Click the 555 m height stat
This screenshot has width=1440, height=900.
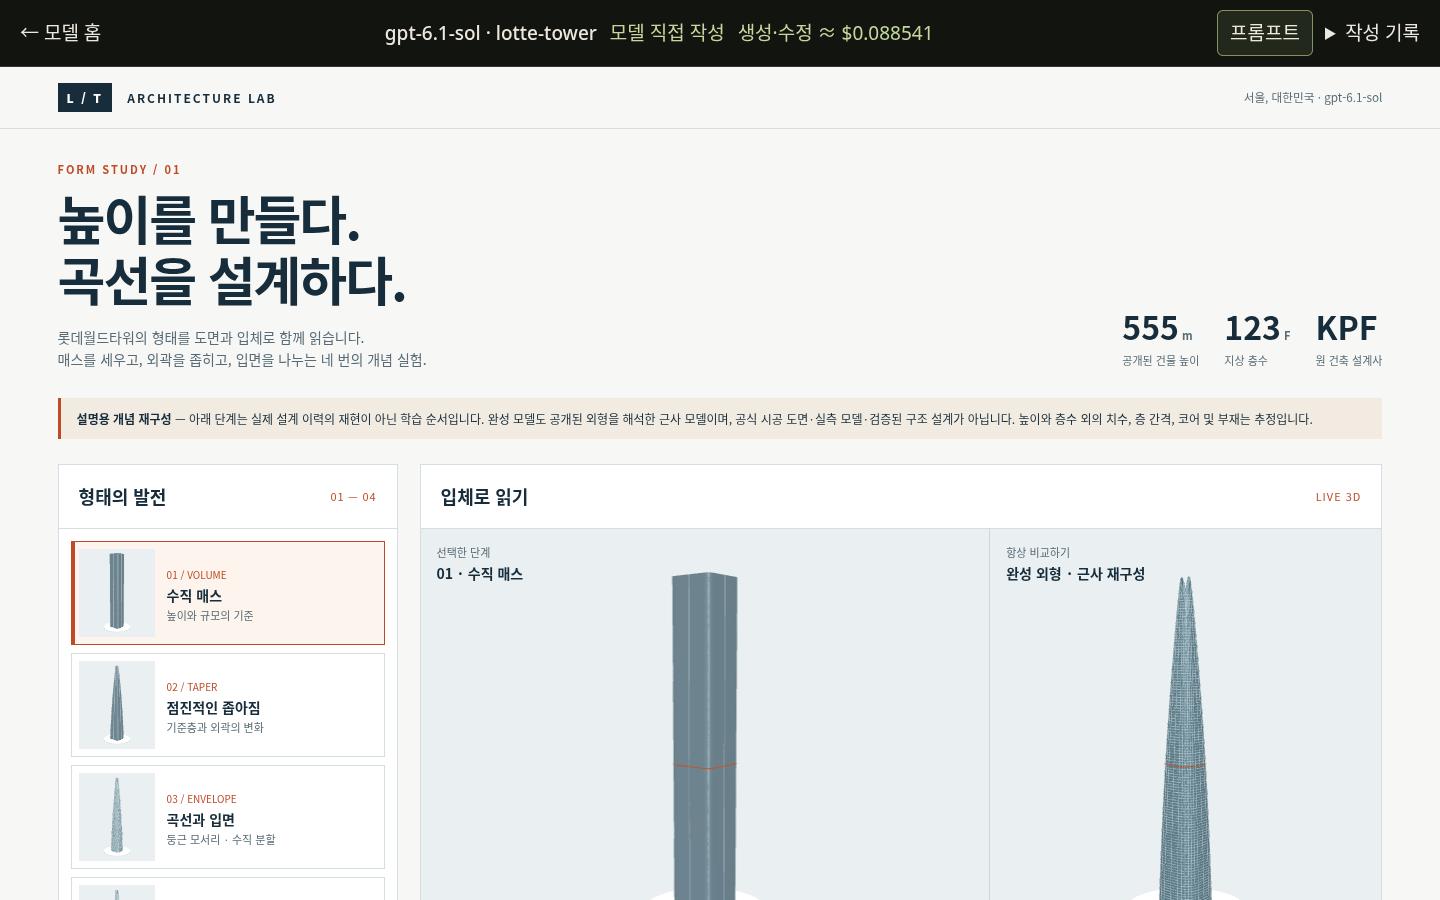1160,339
